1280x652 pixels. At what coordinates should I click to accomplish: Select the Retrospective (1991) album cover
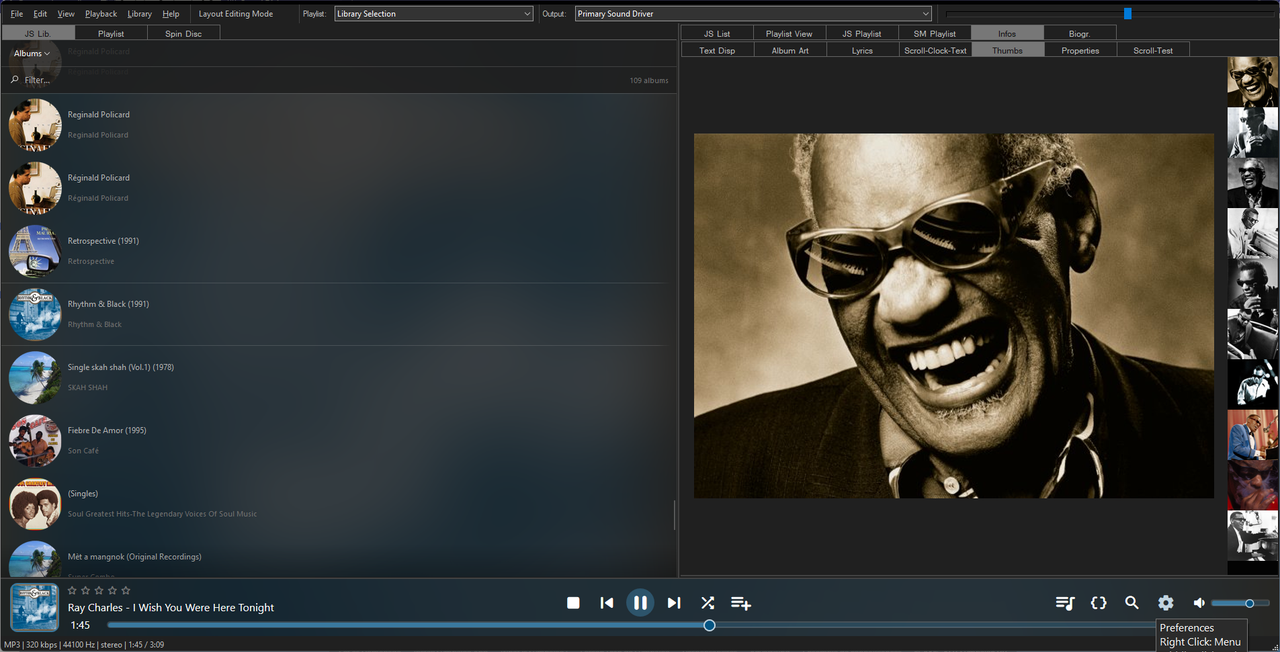click(x=35, y=251)
